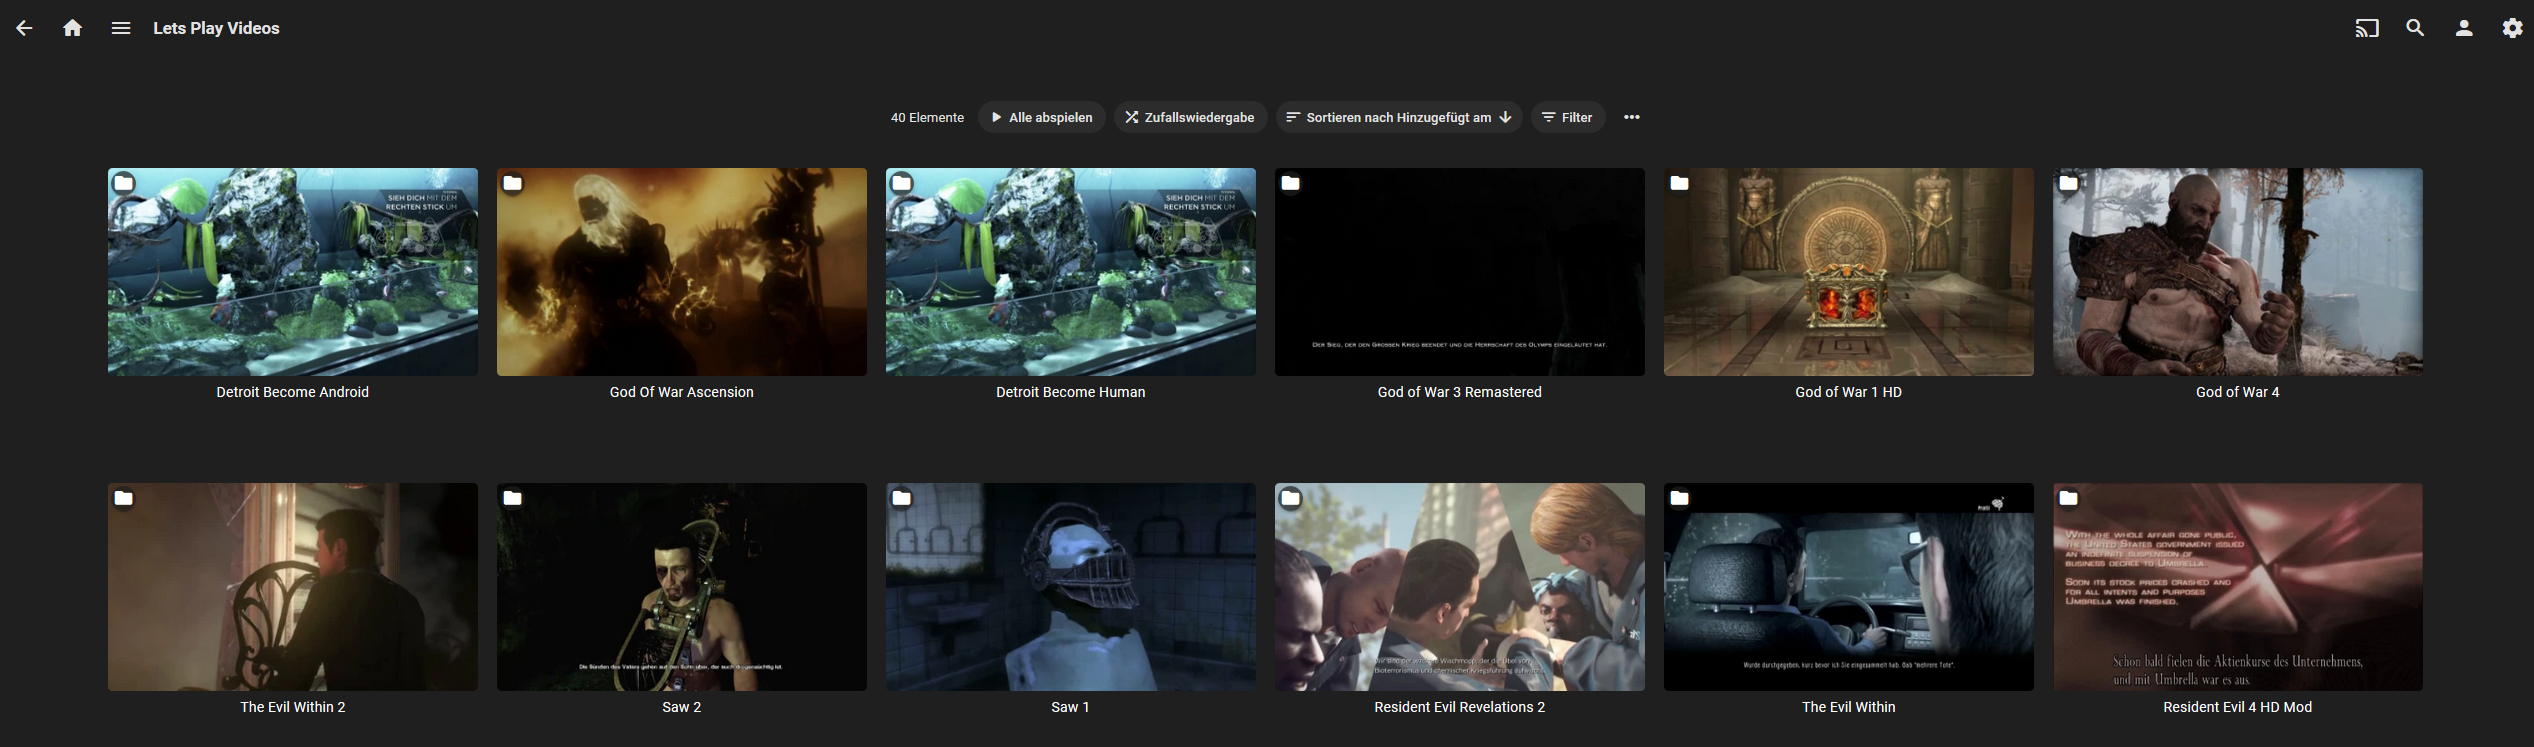Click folder icon on God of War 3 Remastered
2534x747 pixels.
[x=1291, y=183]
